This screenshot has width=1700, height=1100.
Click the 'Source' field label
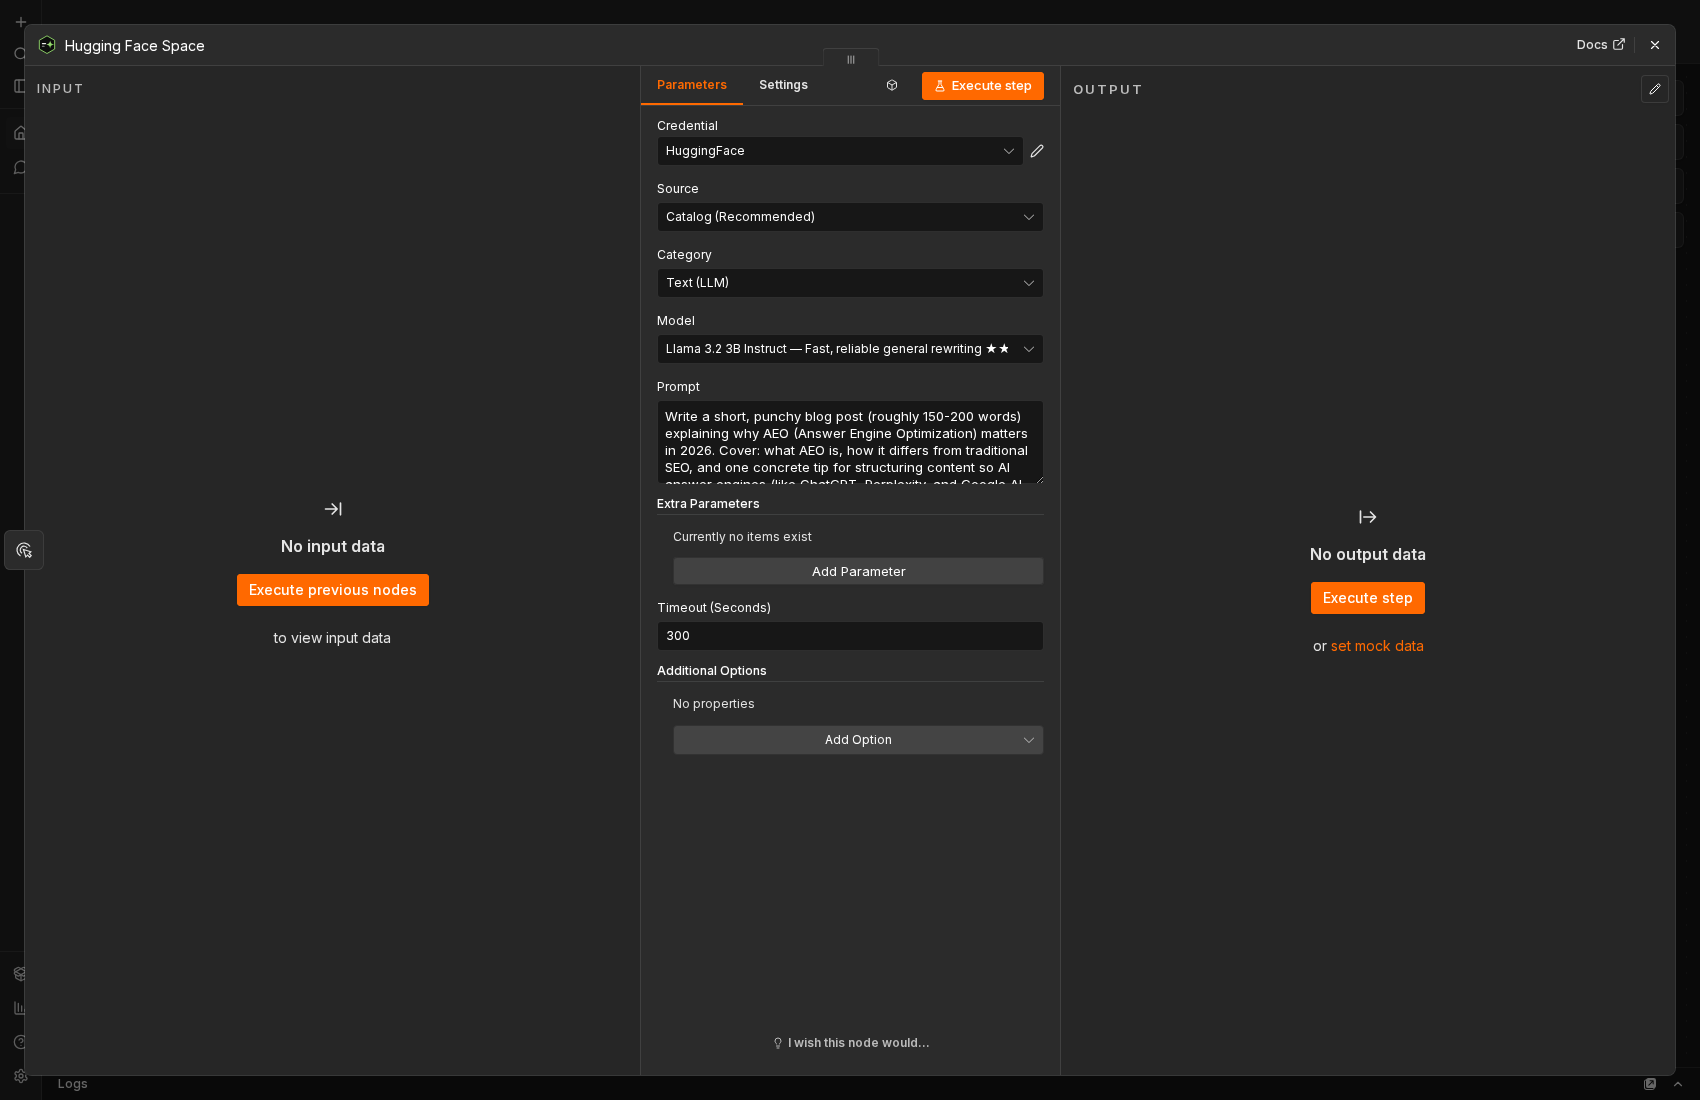(x=678, y=189)
